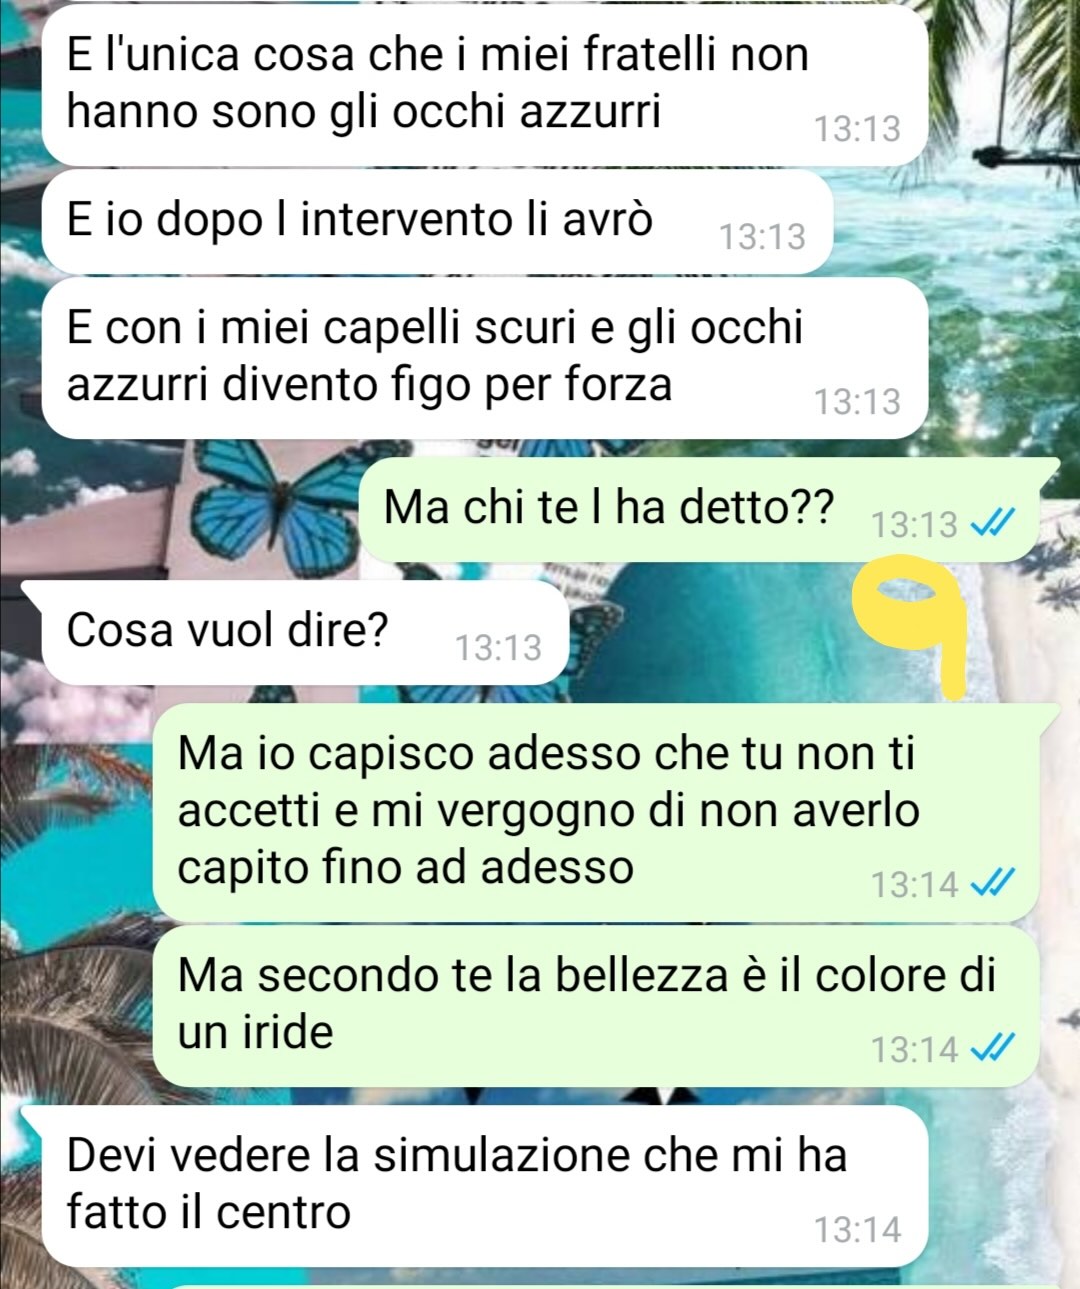Viewport: 1080px width, 1289px height.
Task: Tap the 13:13 timestamp on 'Cosa vuol dire?'
Action: click(498, 648)
